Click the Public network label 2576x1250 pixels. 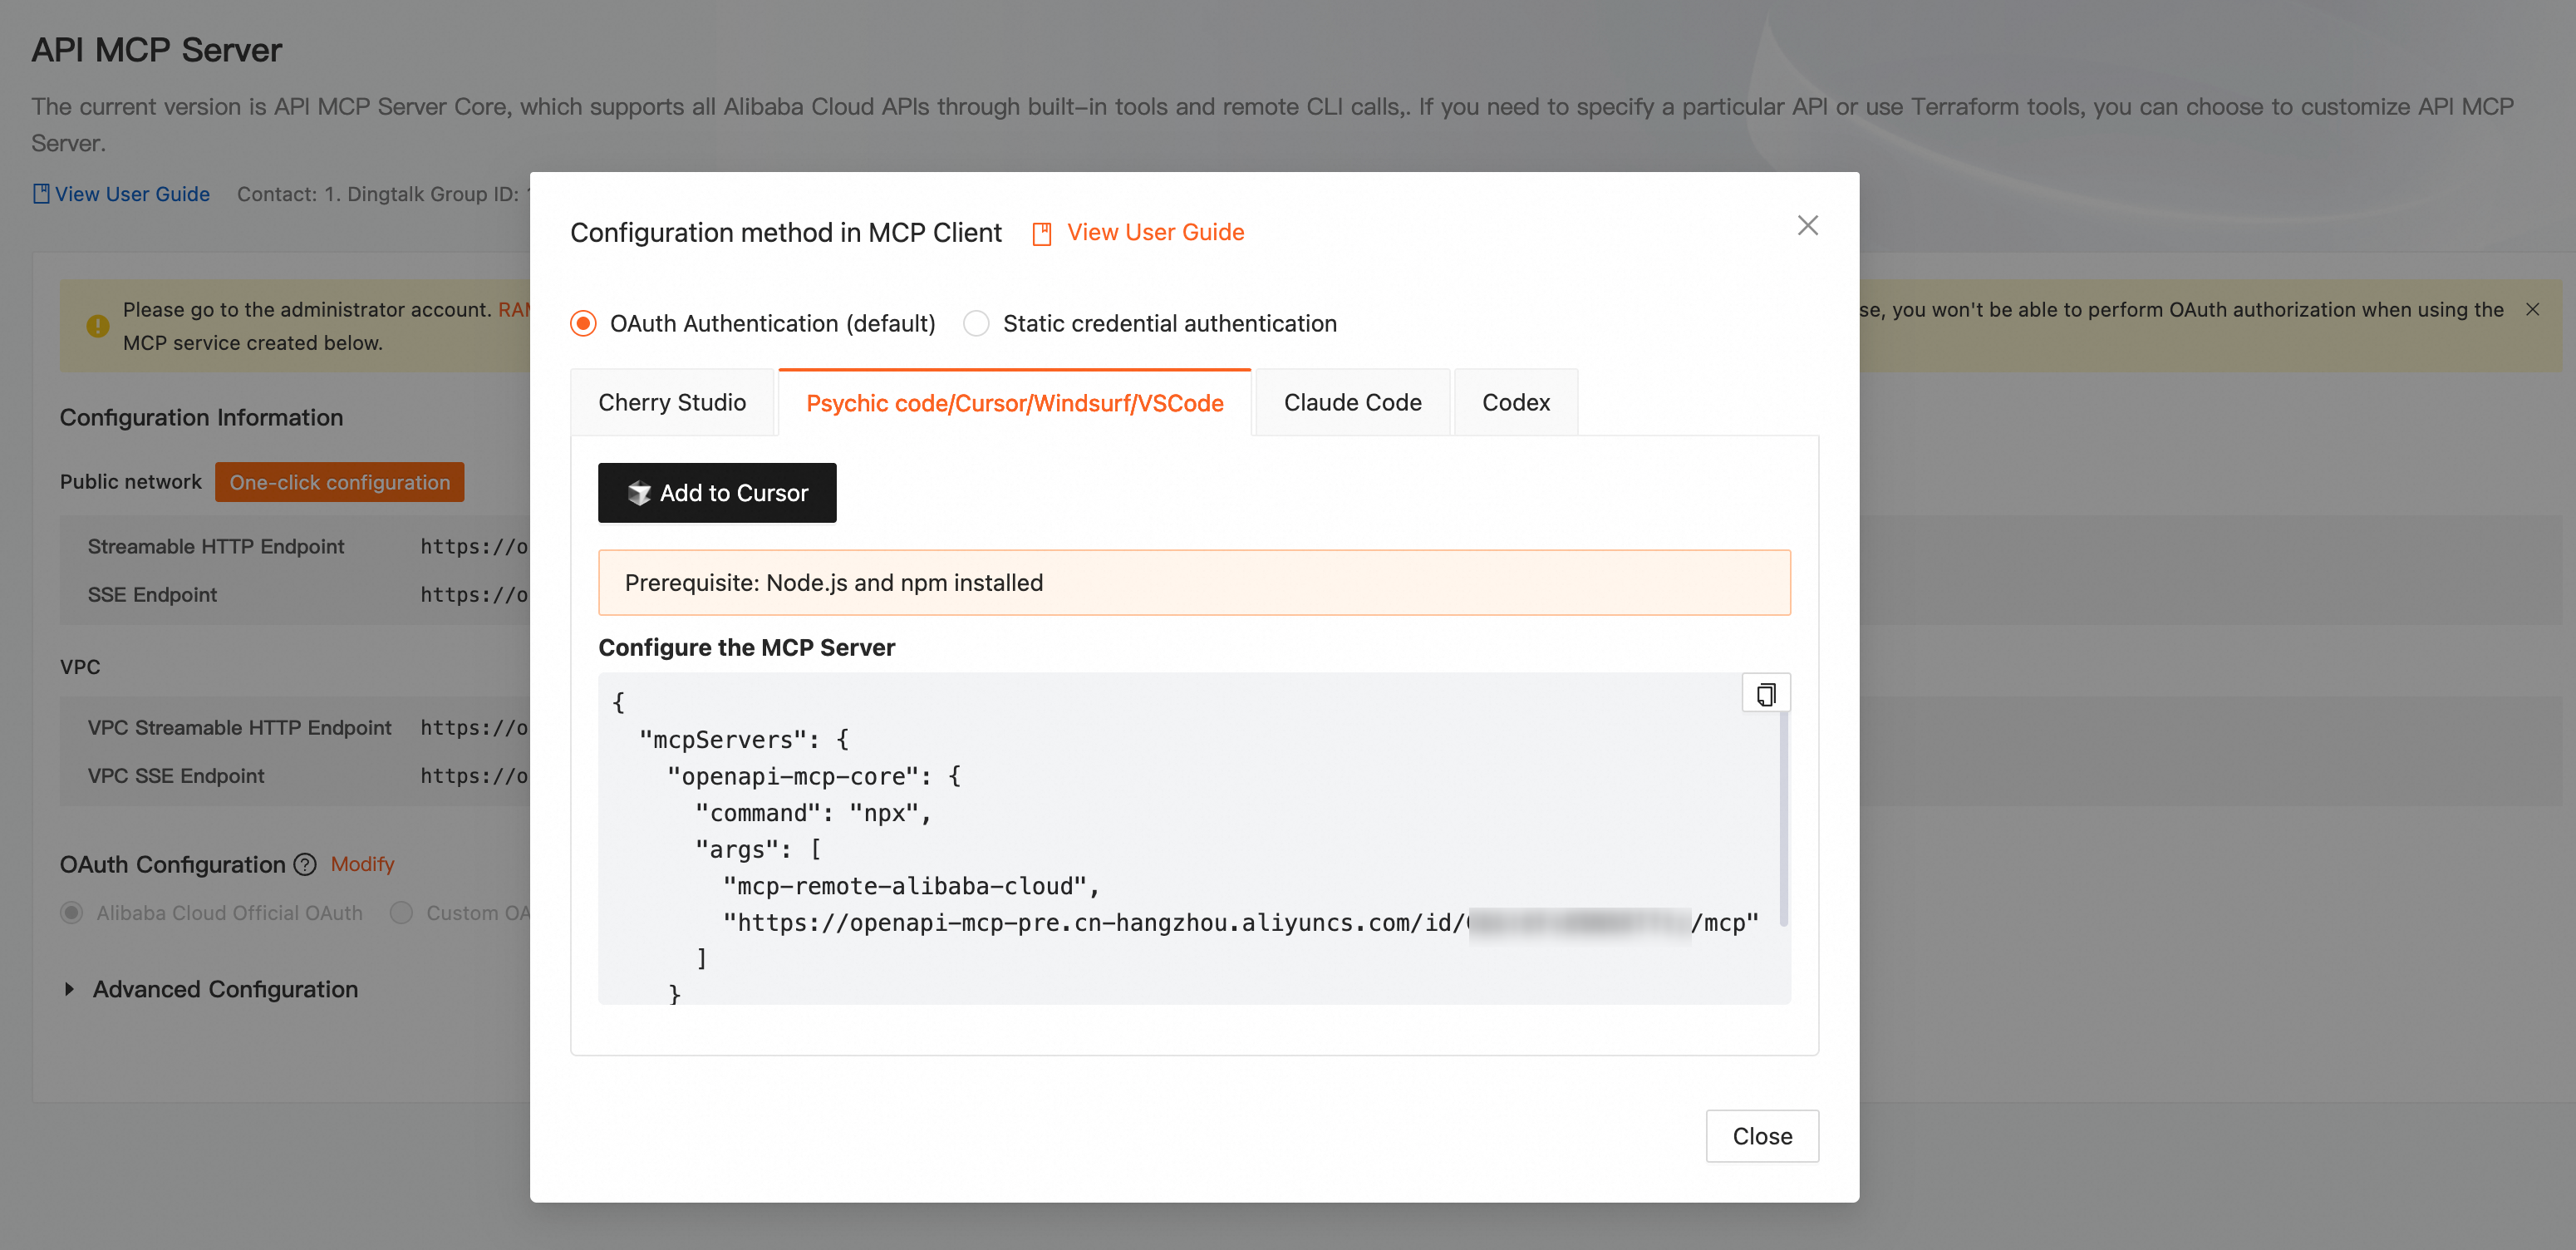click(x=131, y=482)
